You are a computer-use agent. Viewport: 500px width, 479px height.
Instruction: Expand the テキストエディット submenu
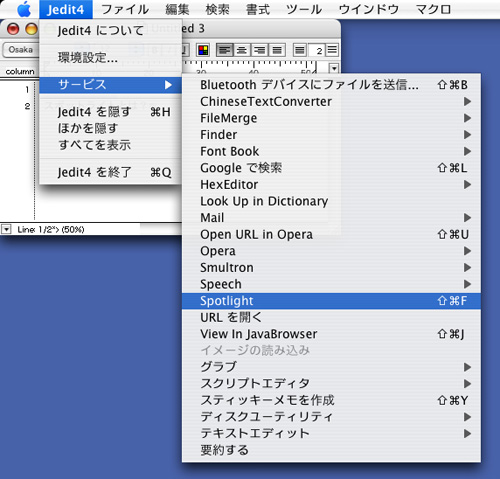coord(331,433)
